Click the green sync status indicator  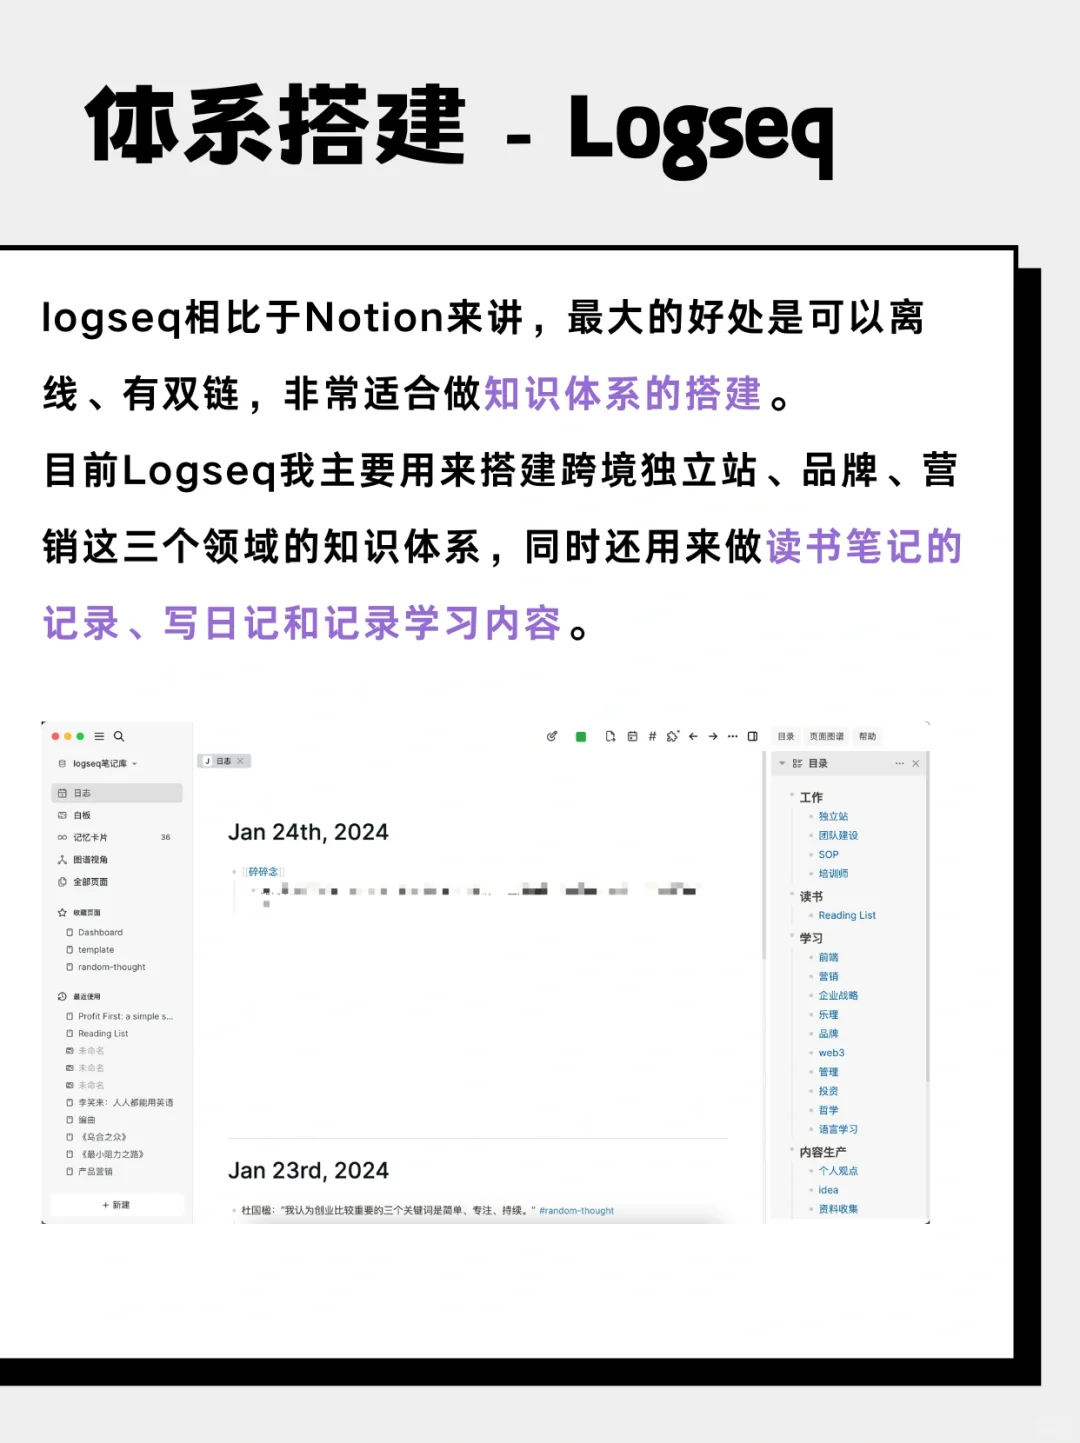click(581, 736)
